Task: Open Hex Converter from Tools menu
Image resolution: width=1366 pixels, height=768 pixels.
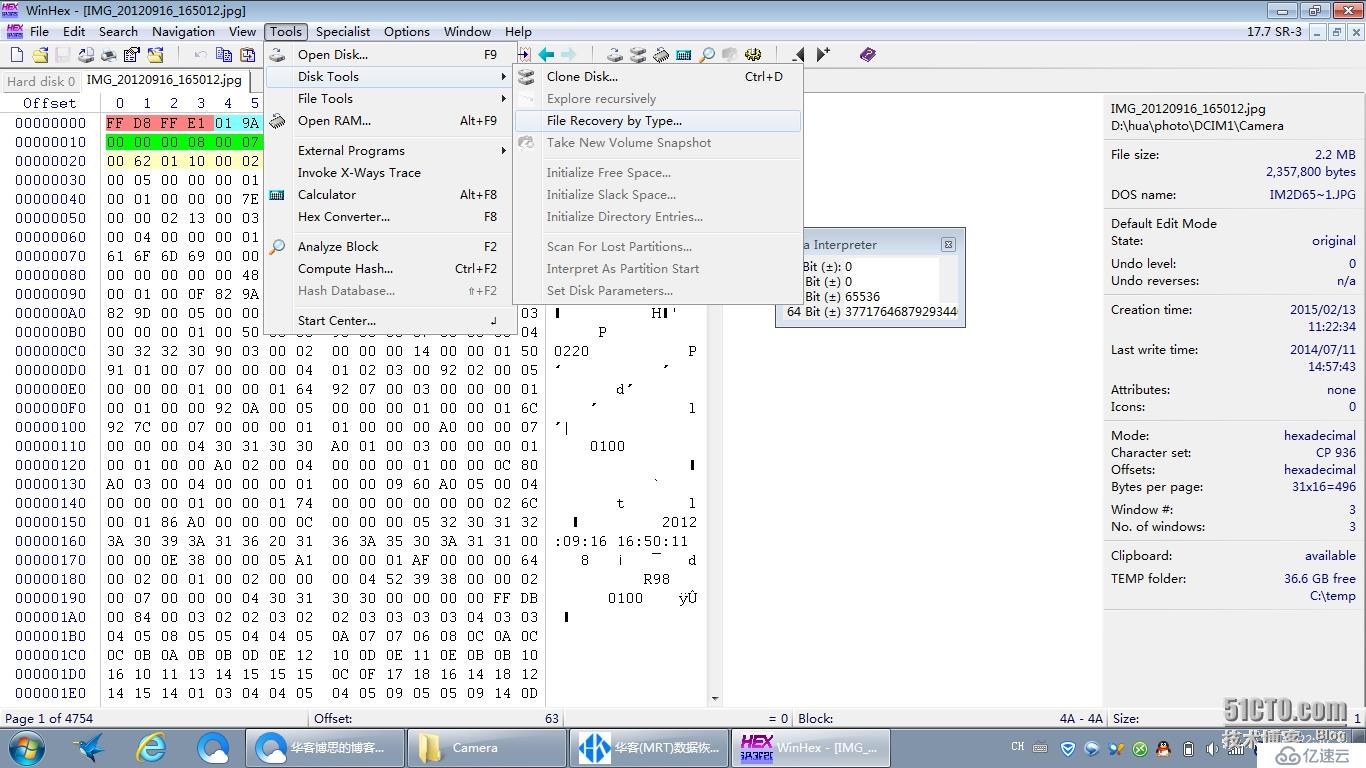Action: point(388,217)
